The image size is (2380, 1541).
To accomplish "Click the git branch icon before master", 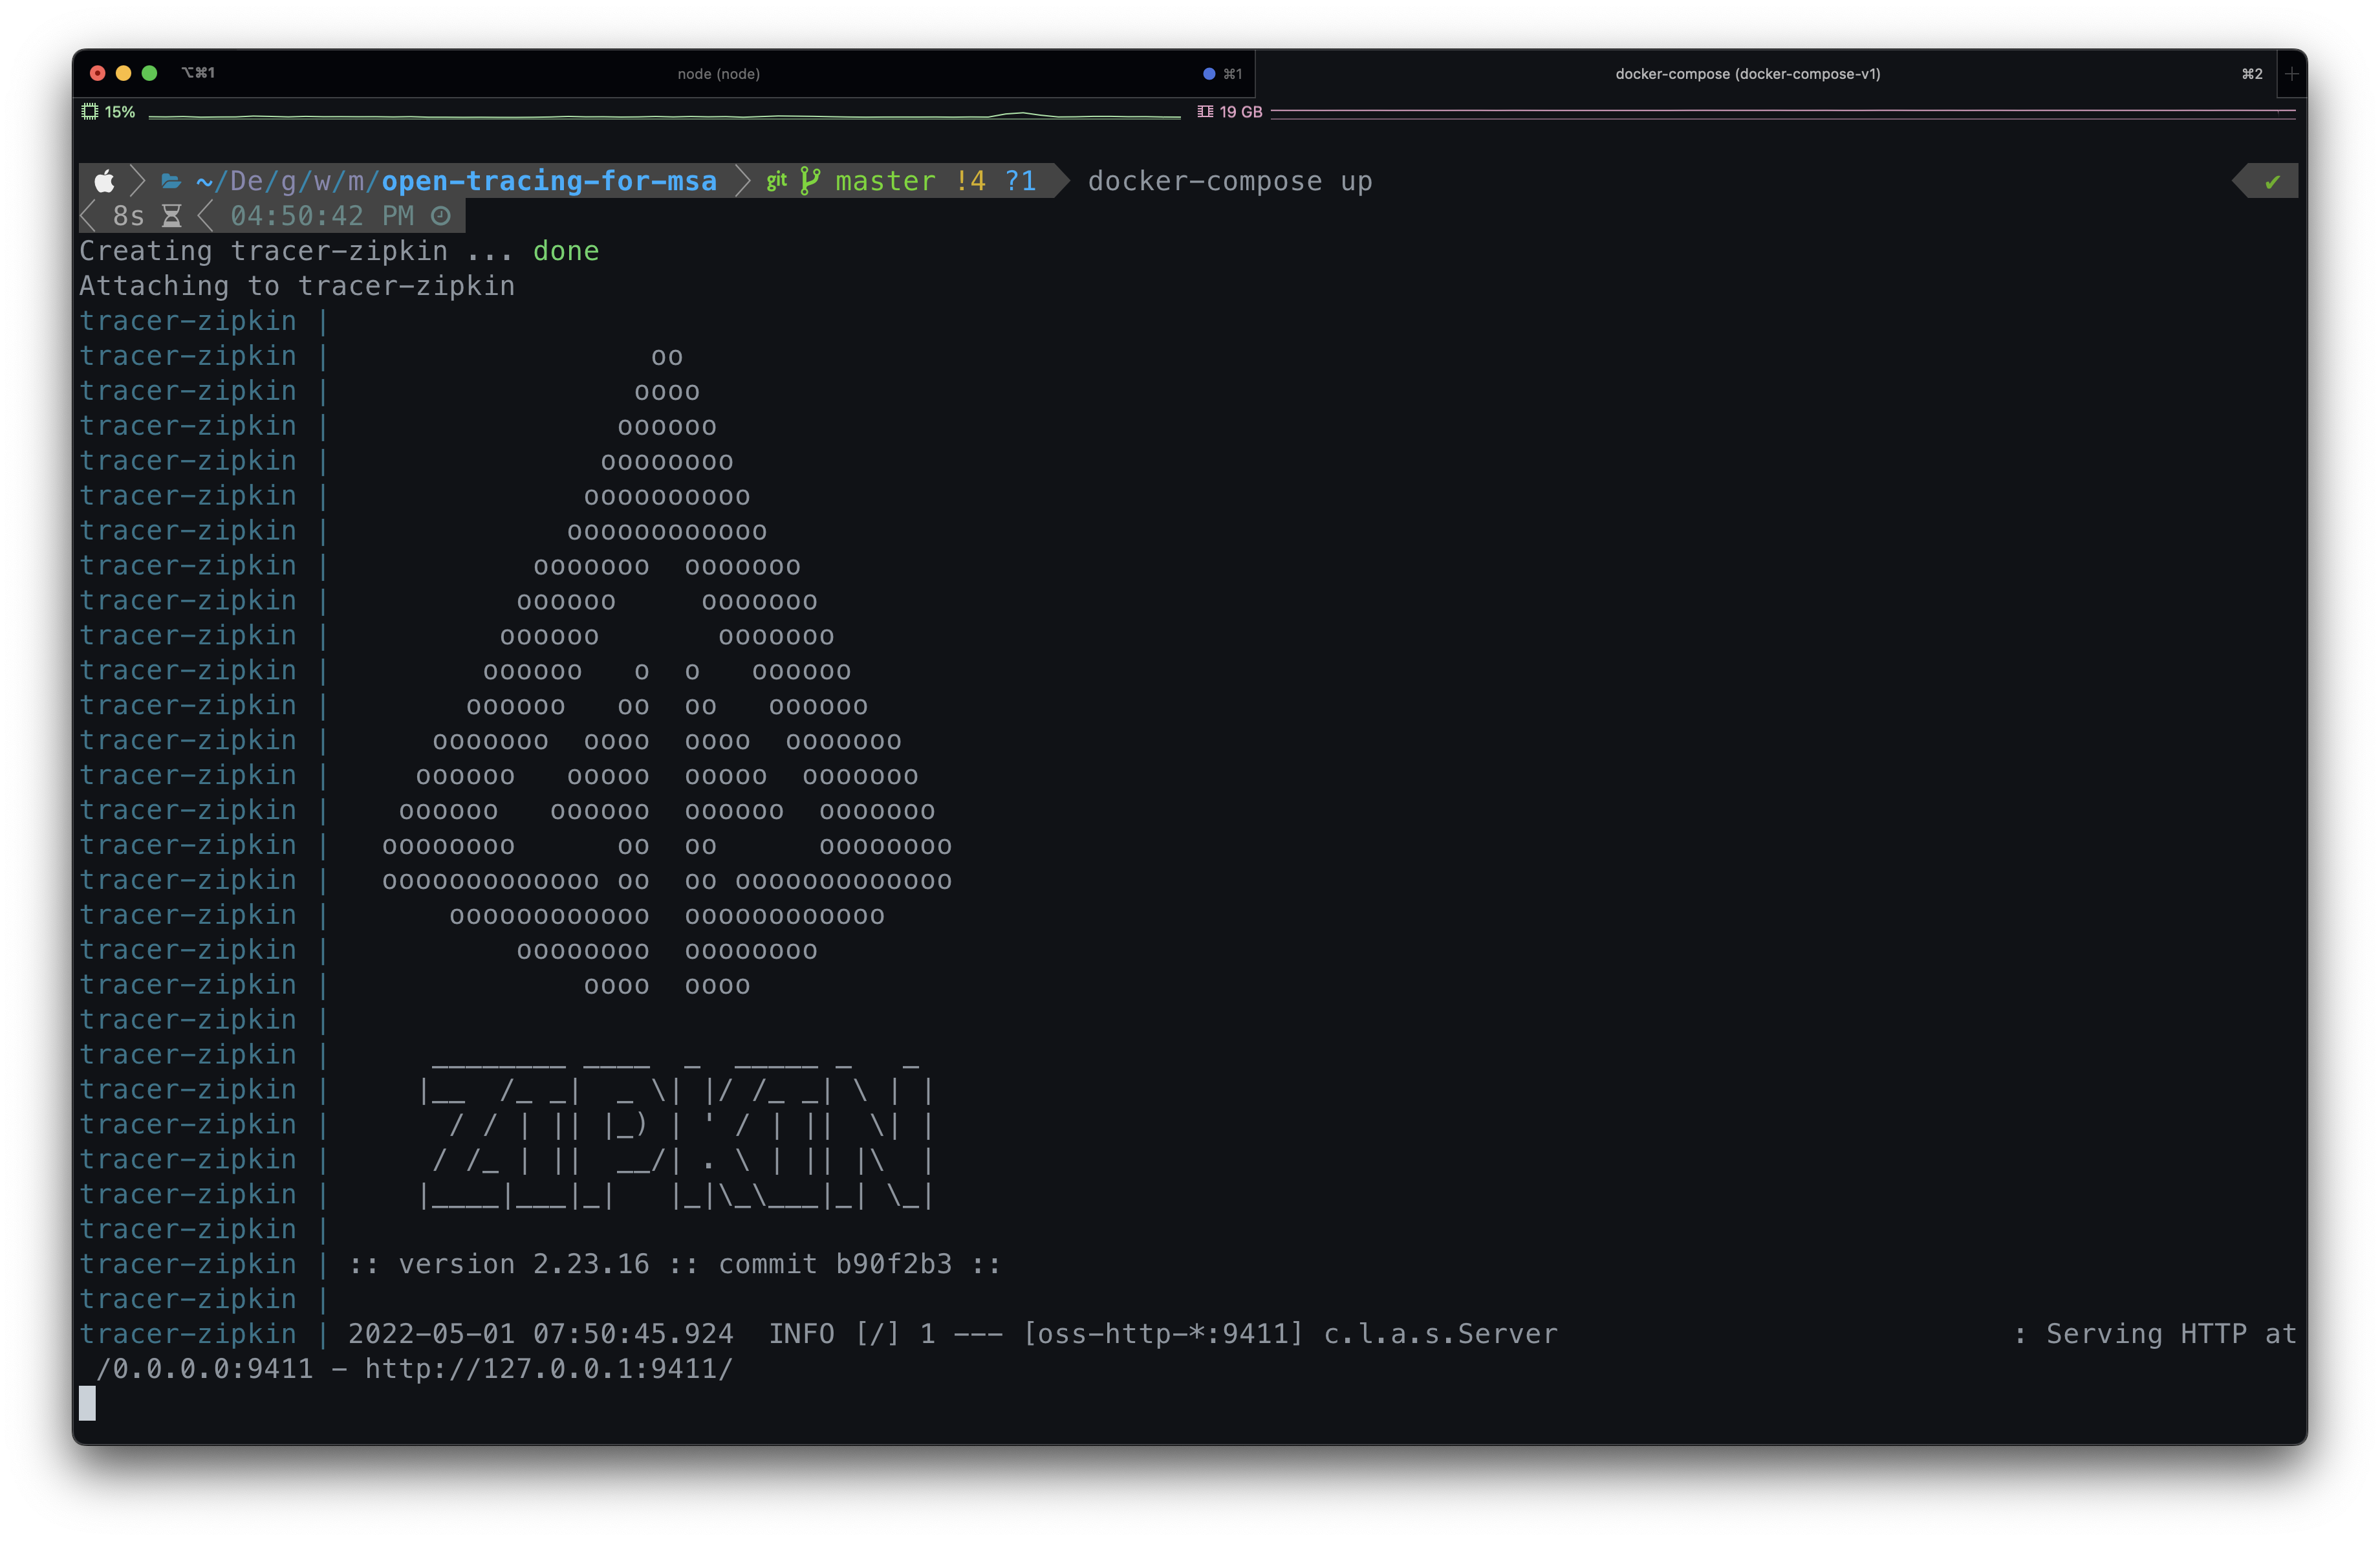I will coord(810,181).
